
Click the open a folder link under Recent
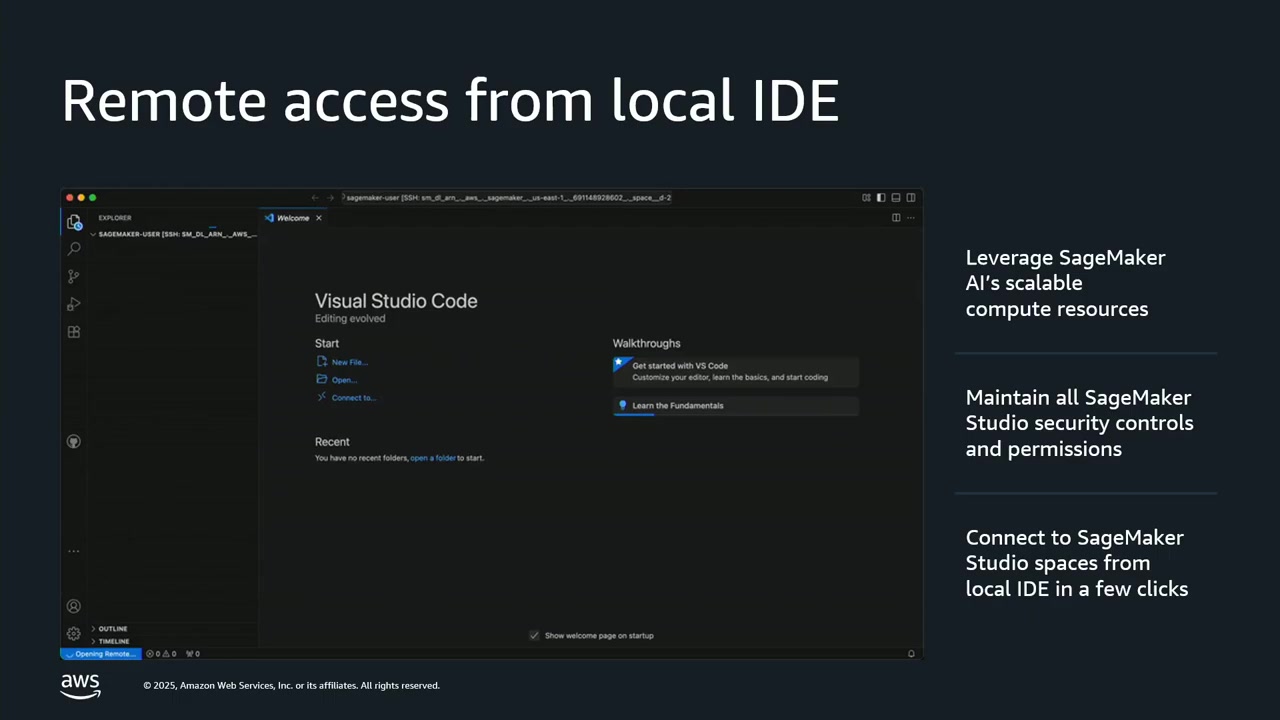pyautogui.click(x=433, y=457)
